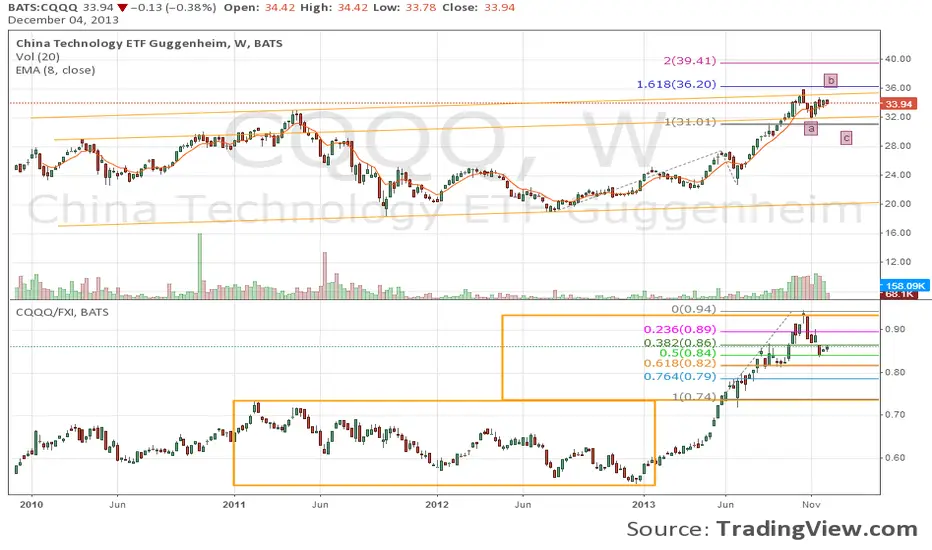Click the price axis value 28.00
The height and width of the screenshot is (550, 932).
(x=898, y=146)
